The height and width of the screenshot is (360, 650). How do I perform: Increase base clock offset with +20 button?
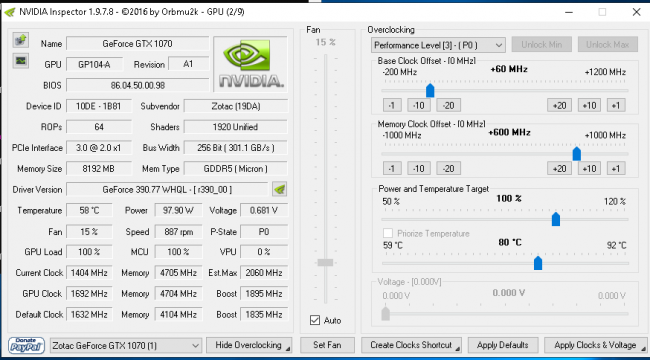click(x=560, y=105)
